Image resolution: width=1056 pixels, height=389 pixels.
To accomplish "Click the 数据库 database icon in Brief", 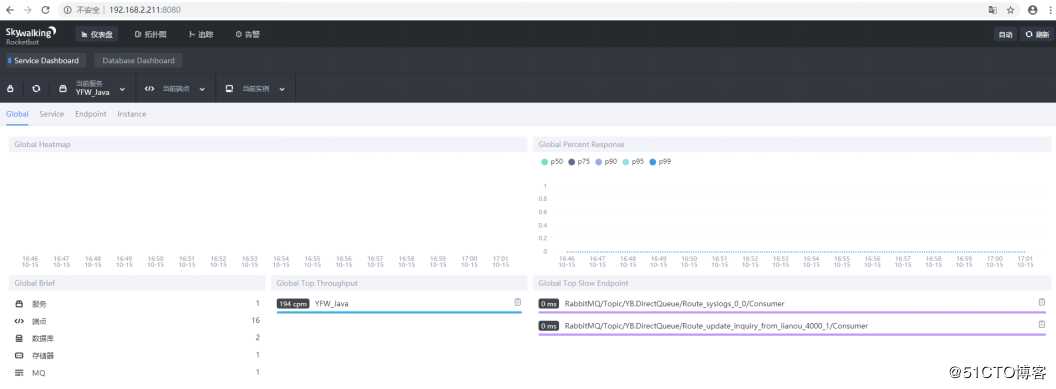I will [x=19, y=338].
